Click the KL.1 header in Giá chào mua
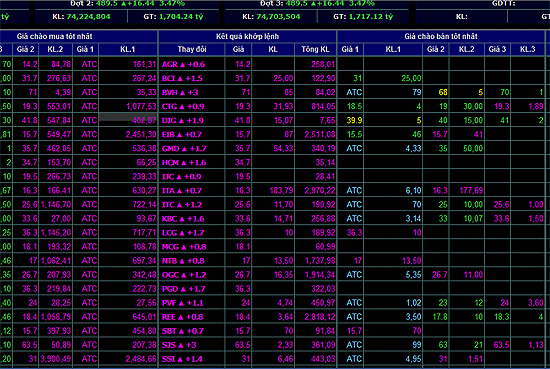550x369 pixels. pyautogui.click(x=127, y=49)
